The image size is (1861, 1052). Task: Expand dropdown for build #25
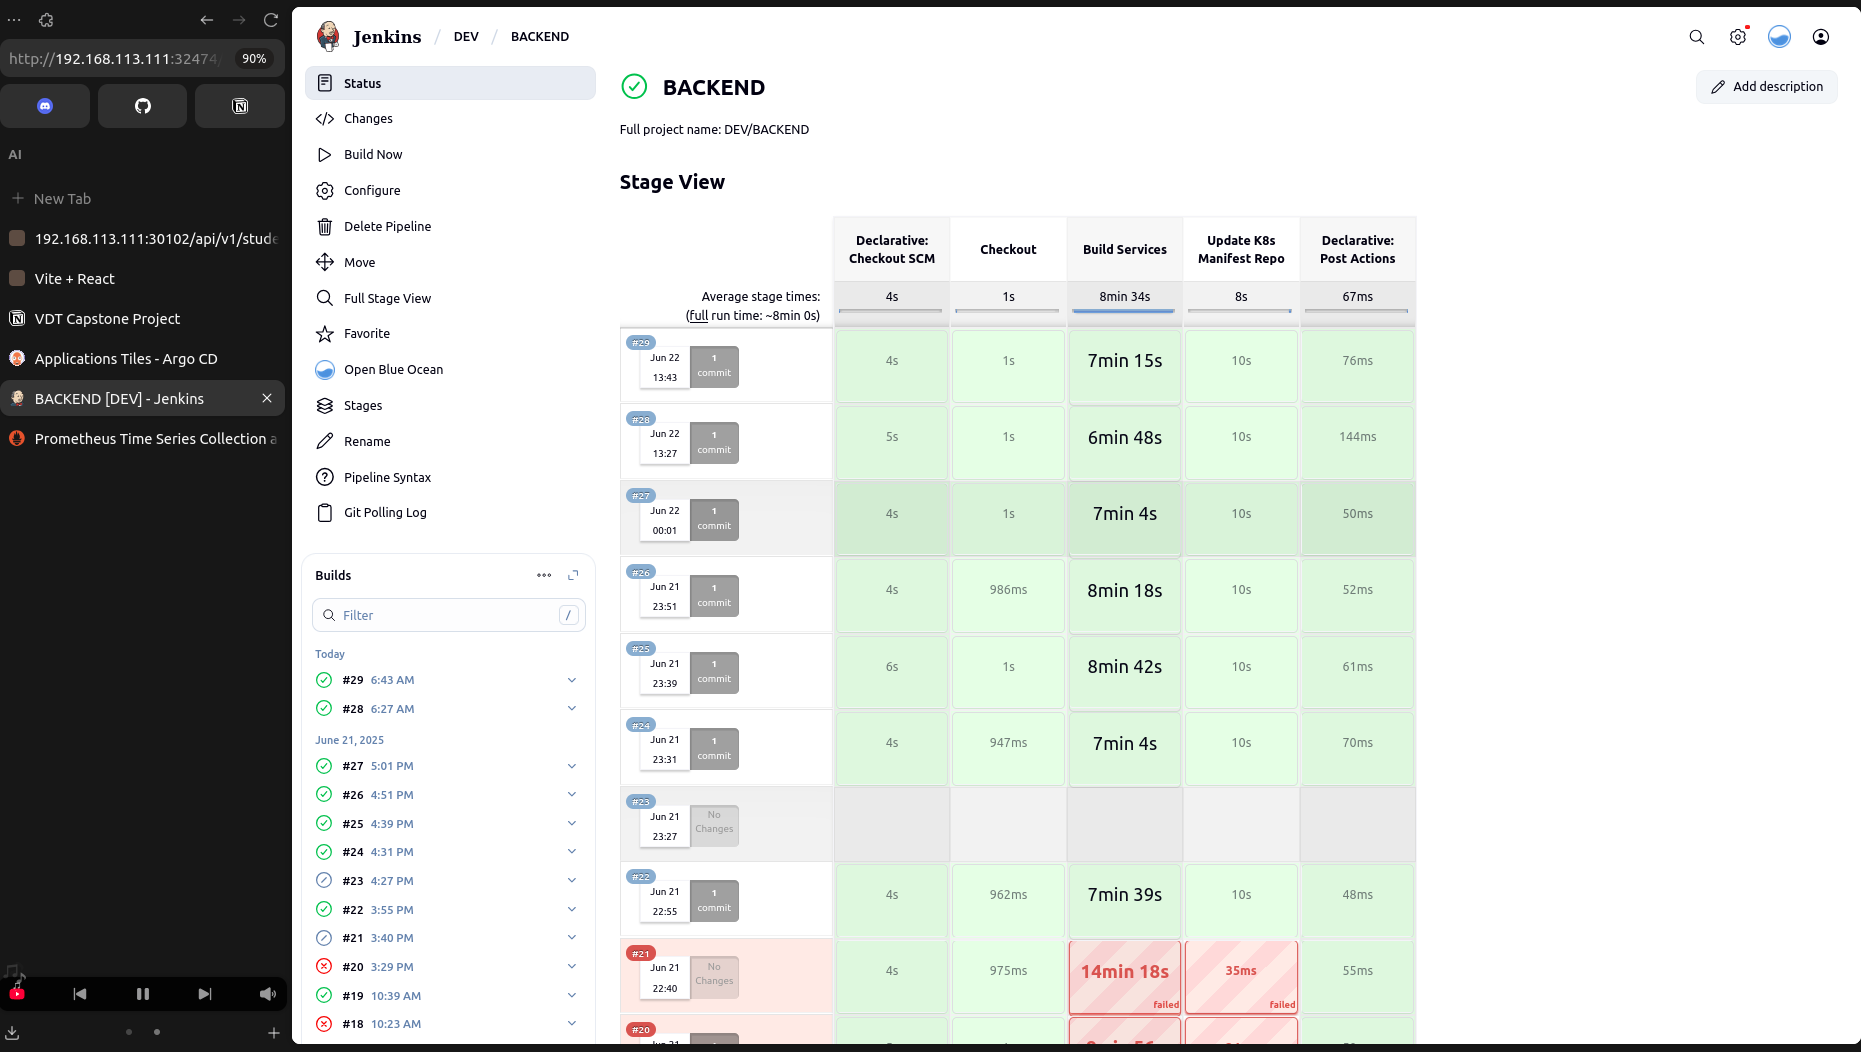pyautogui.click(x=572, y=824)
